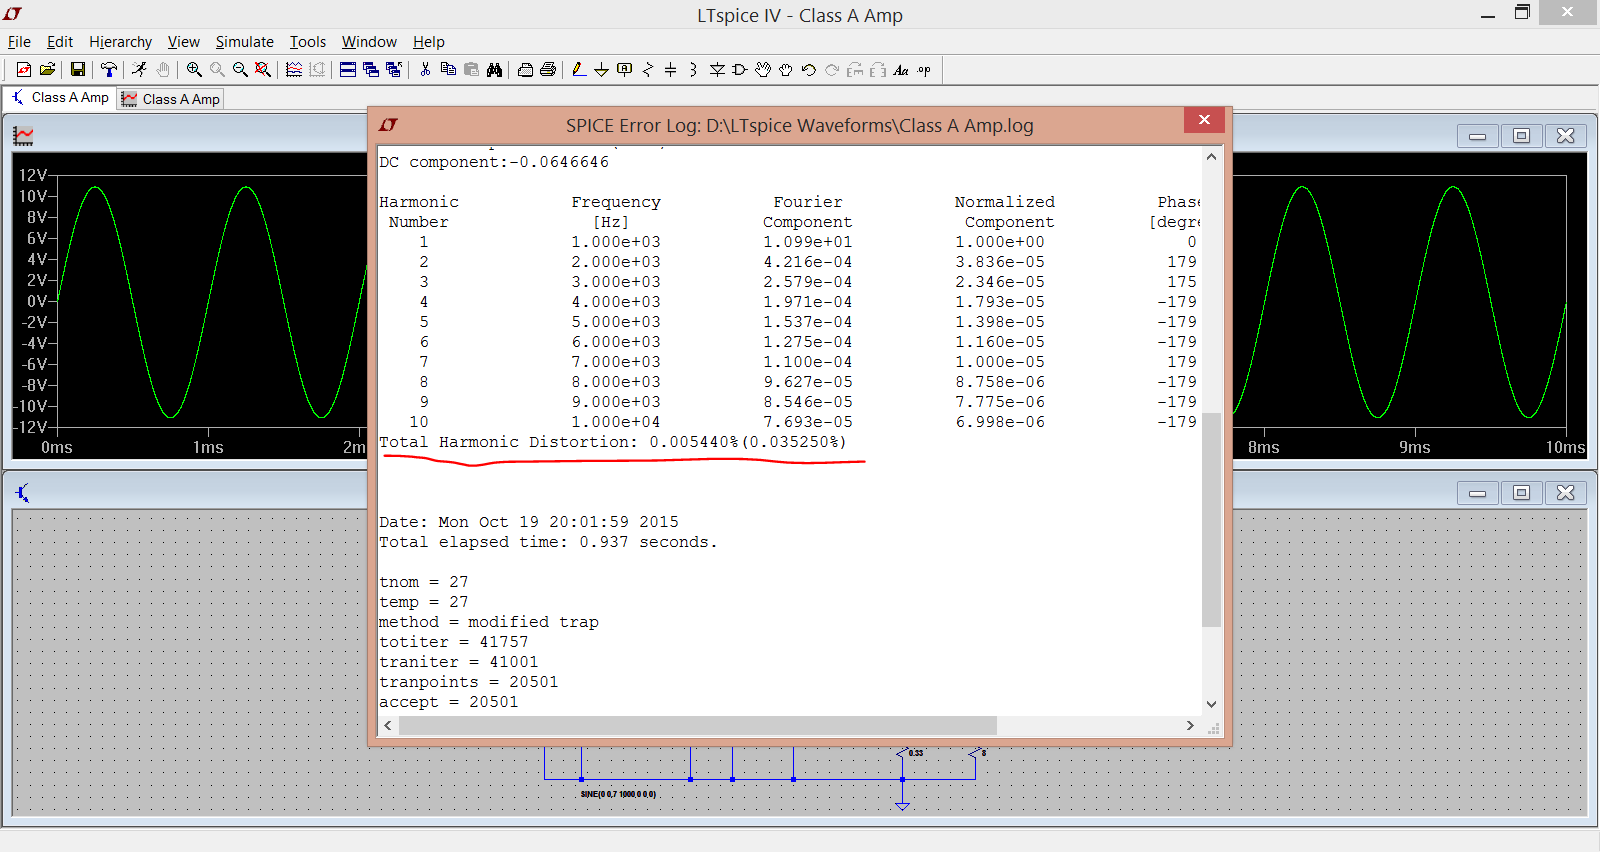This screenshot has width=1600, height=852.
Task: Open the View menu
Action: [x=183, y=42]
